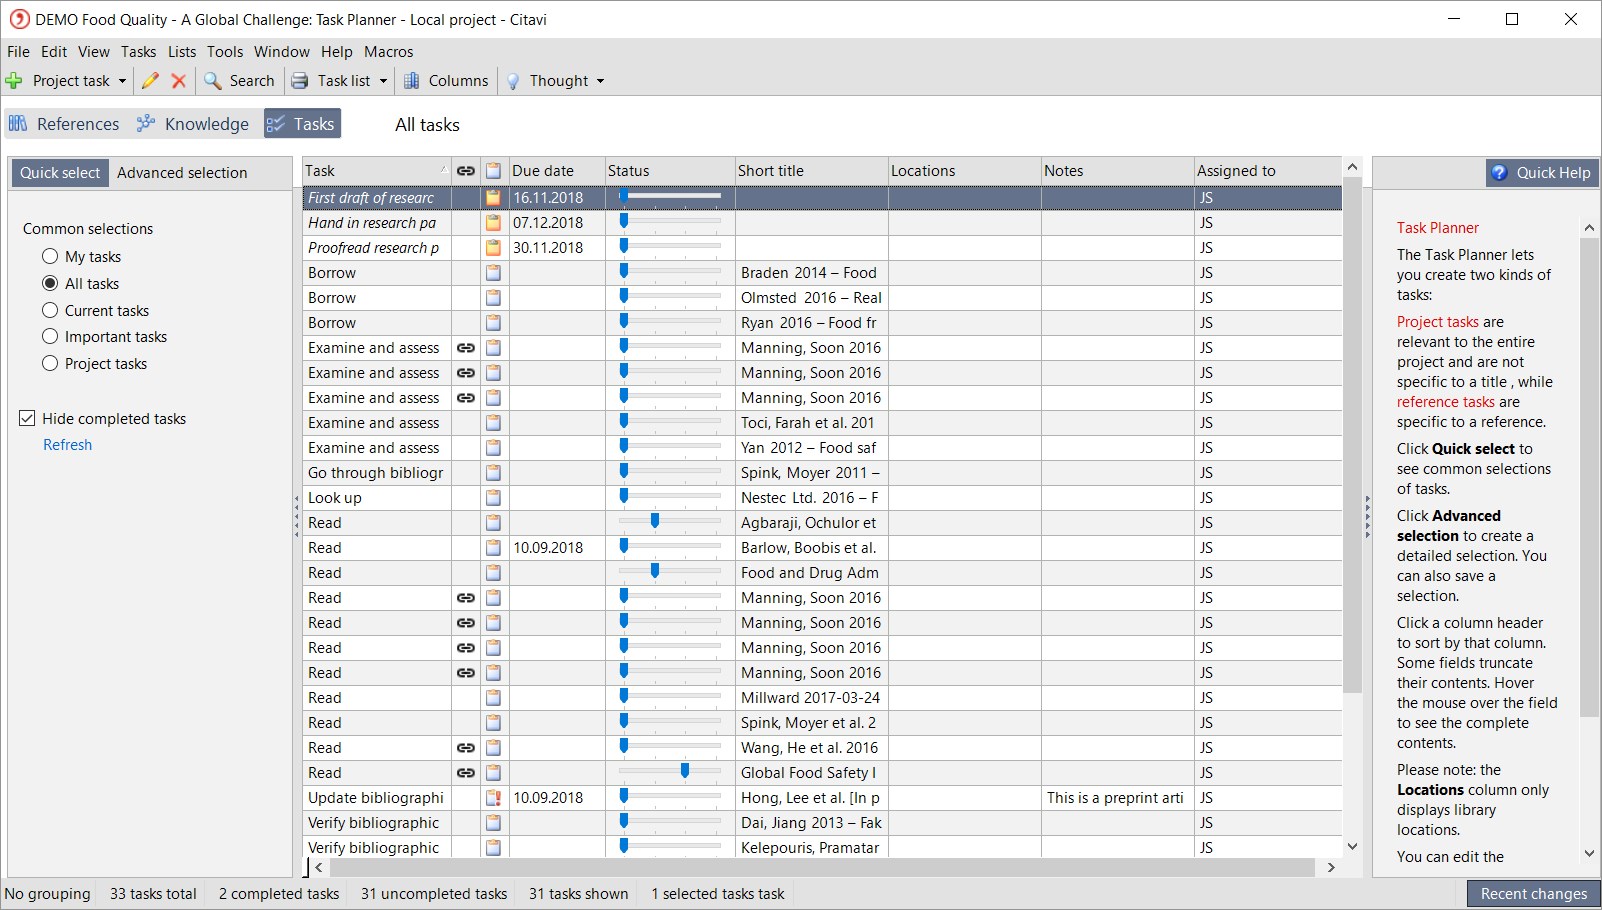The height and width of the screenshot is (910, 1602).
Task: Select the 'Go through bibliogr' task row
Action: click(x=377, y=473)
